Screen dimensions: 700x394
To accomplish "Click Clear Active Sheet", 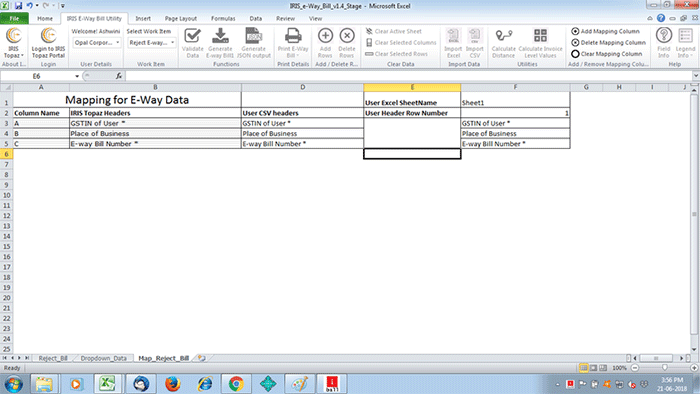I will click(x=393, y=31).
